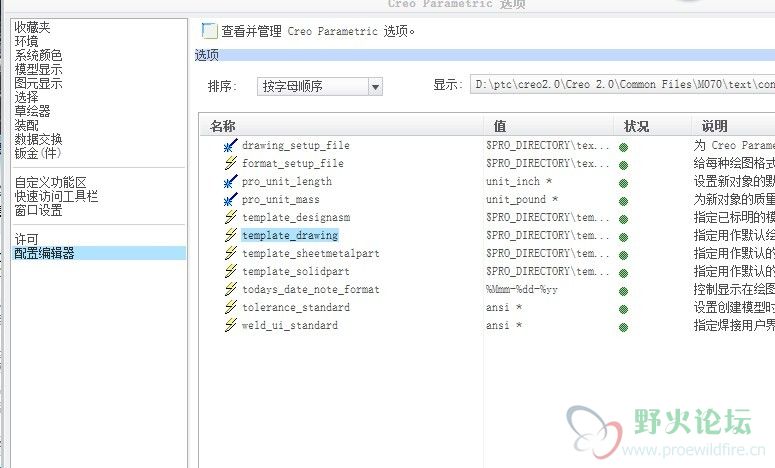Click the lightning icon beside tolerance_standard
The height and width of the screenshot is (468, 775).
click(x=231, y=307)
